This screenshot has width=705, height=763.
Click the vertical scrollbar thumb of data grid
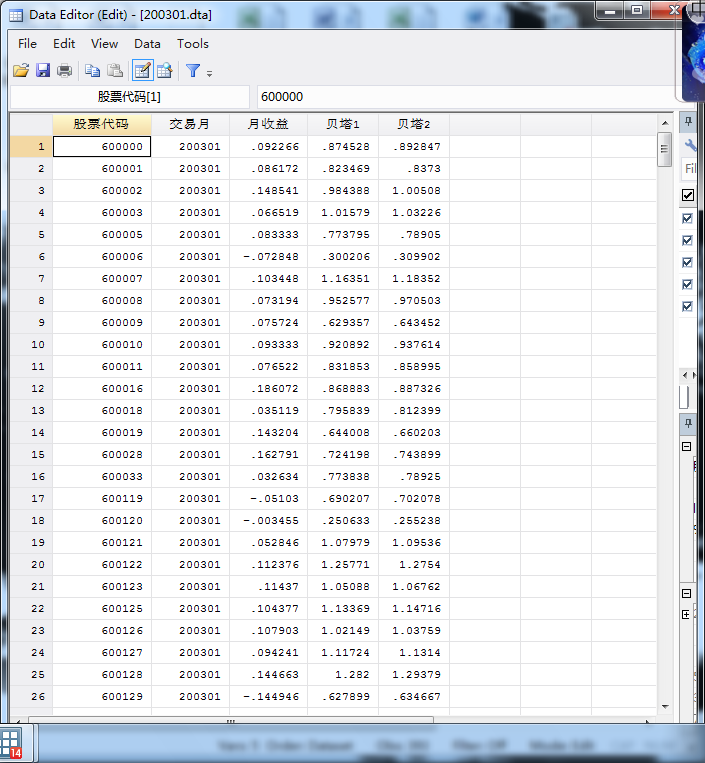(x=665, y=149)
